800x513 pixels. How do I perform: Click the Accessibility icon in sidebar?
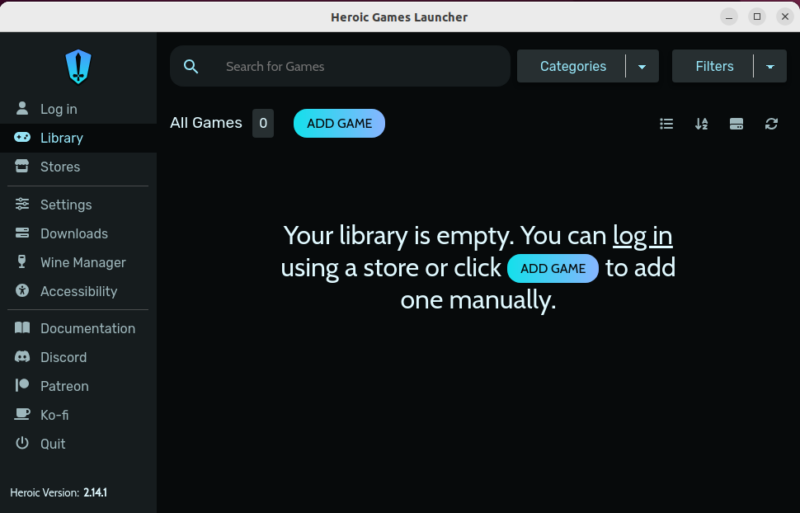tap(22, 290)
